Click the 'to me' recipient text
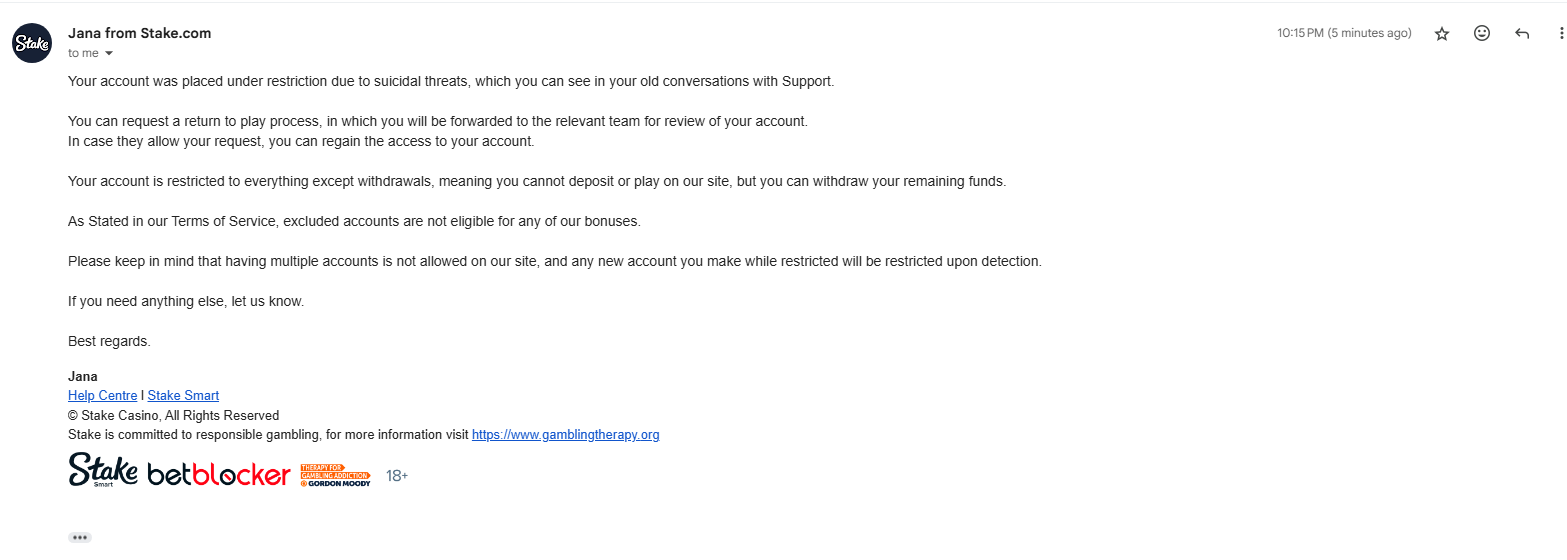 pos(83,53)
